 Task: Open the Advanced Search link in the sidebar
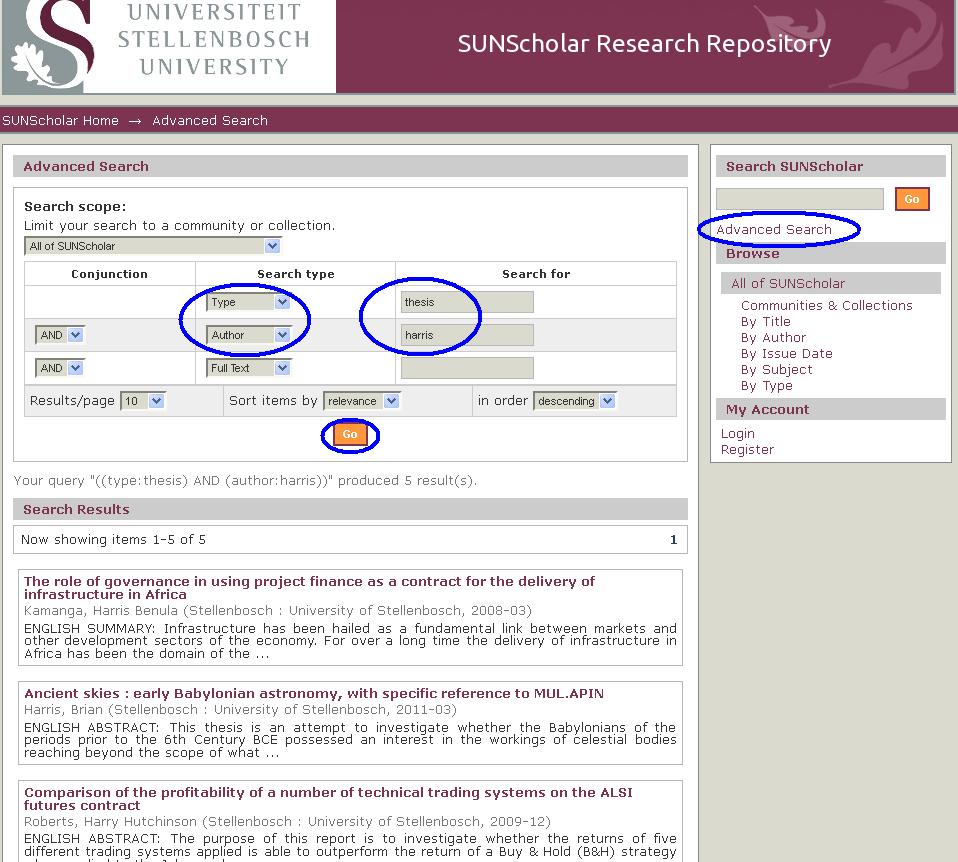(774, 230)
